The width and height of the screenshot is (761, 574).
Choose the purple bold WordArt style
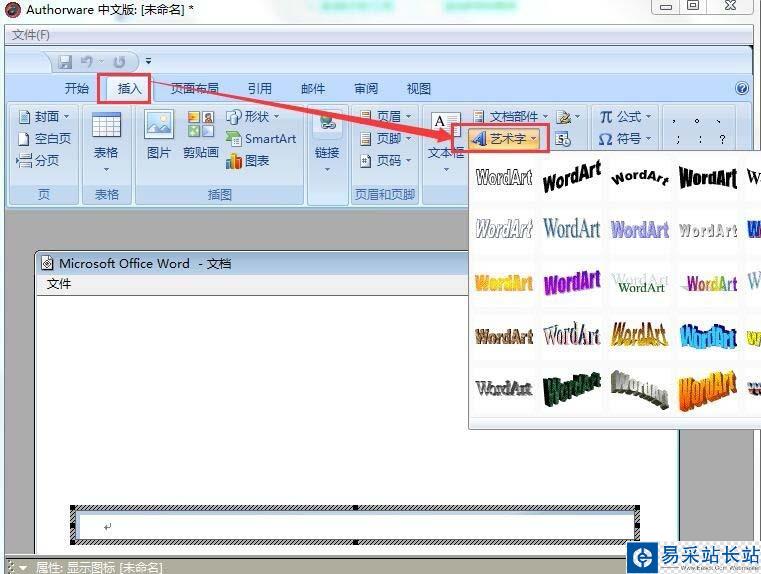tap(572, 282)
